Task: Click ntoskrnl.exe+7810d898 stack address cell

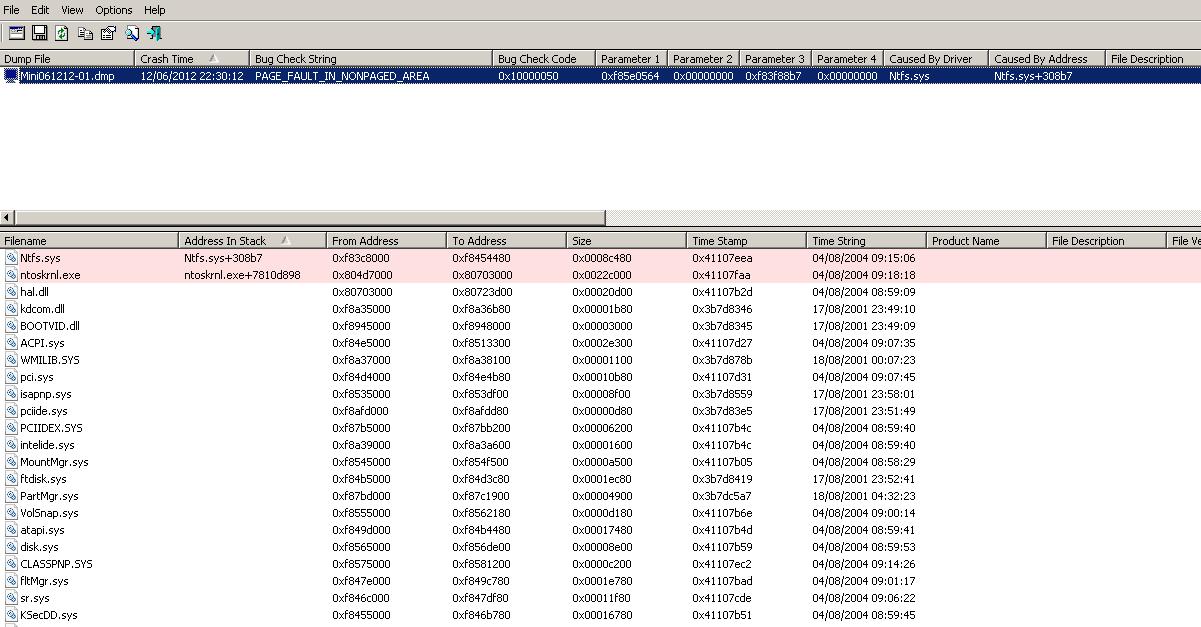Action: pyautogui.click(x=242, y=275)
